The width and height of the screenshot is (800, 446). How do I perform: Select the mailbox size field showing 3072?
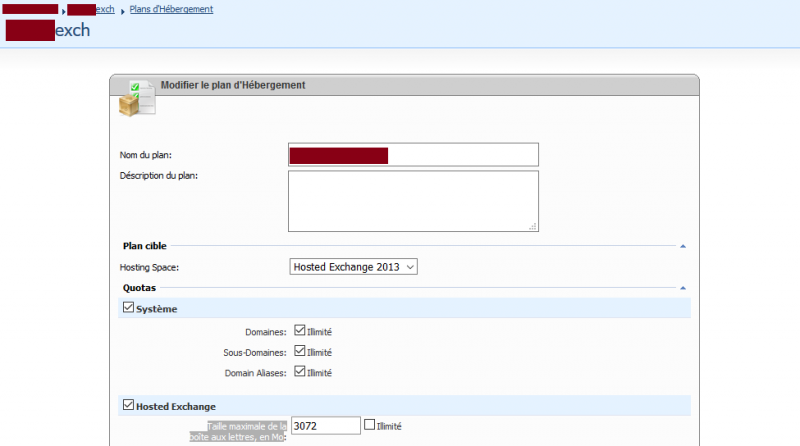326,426
